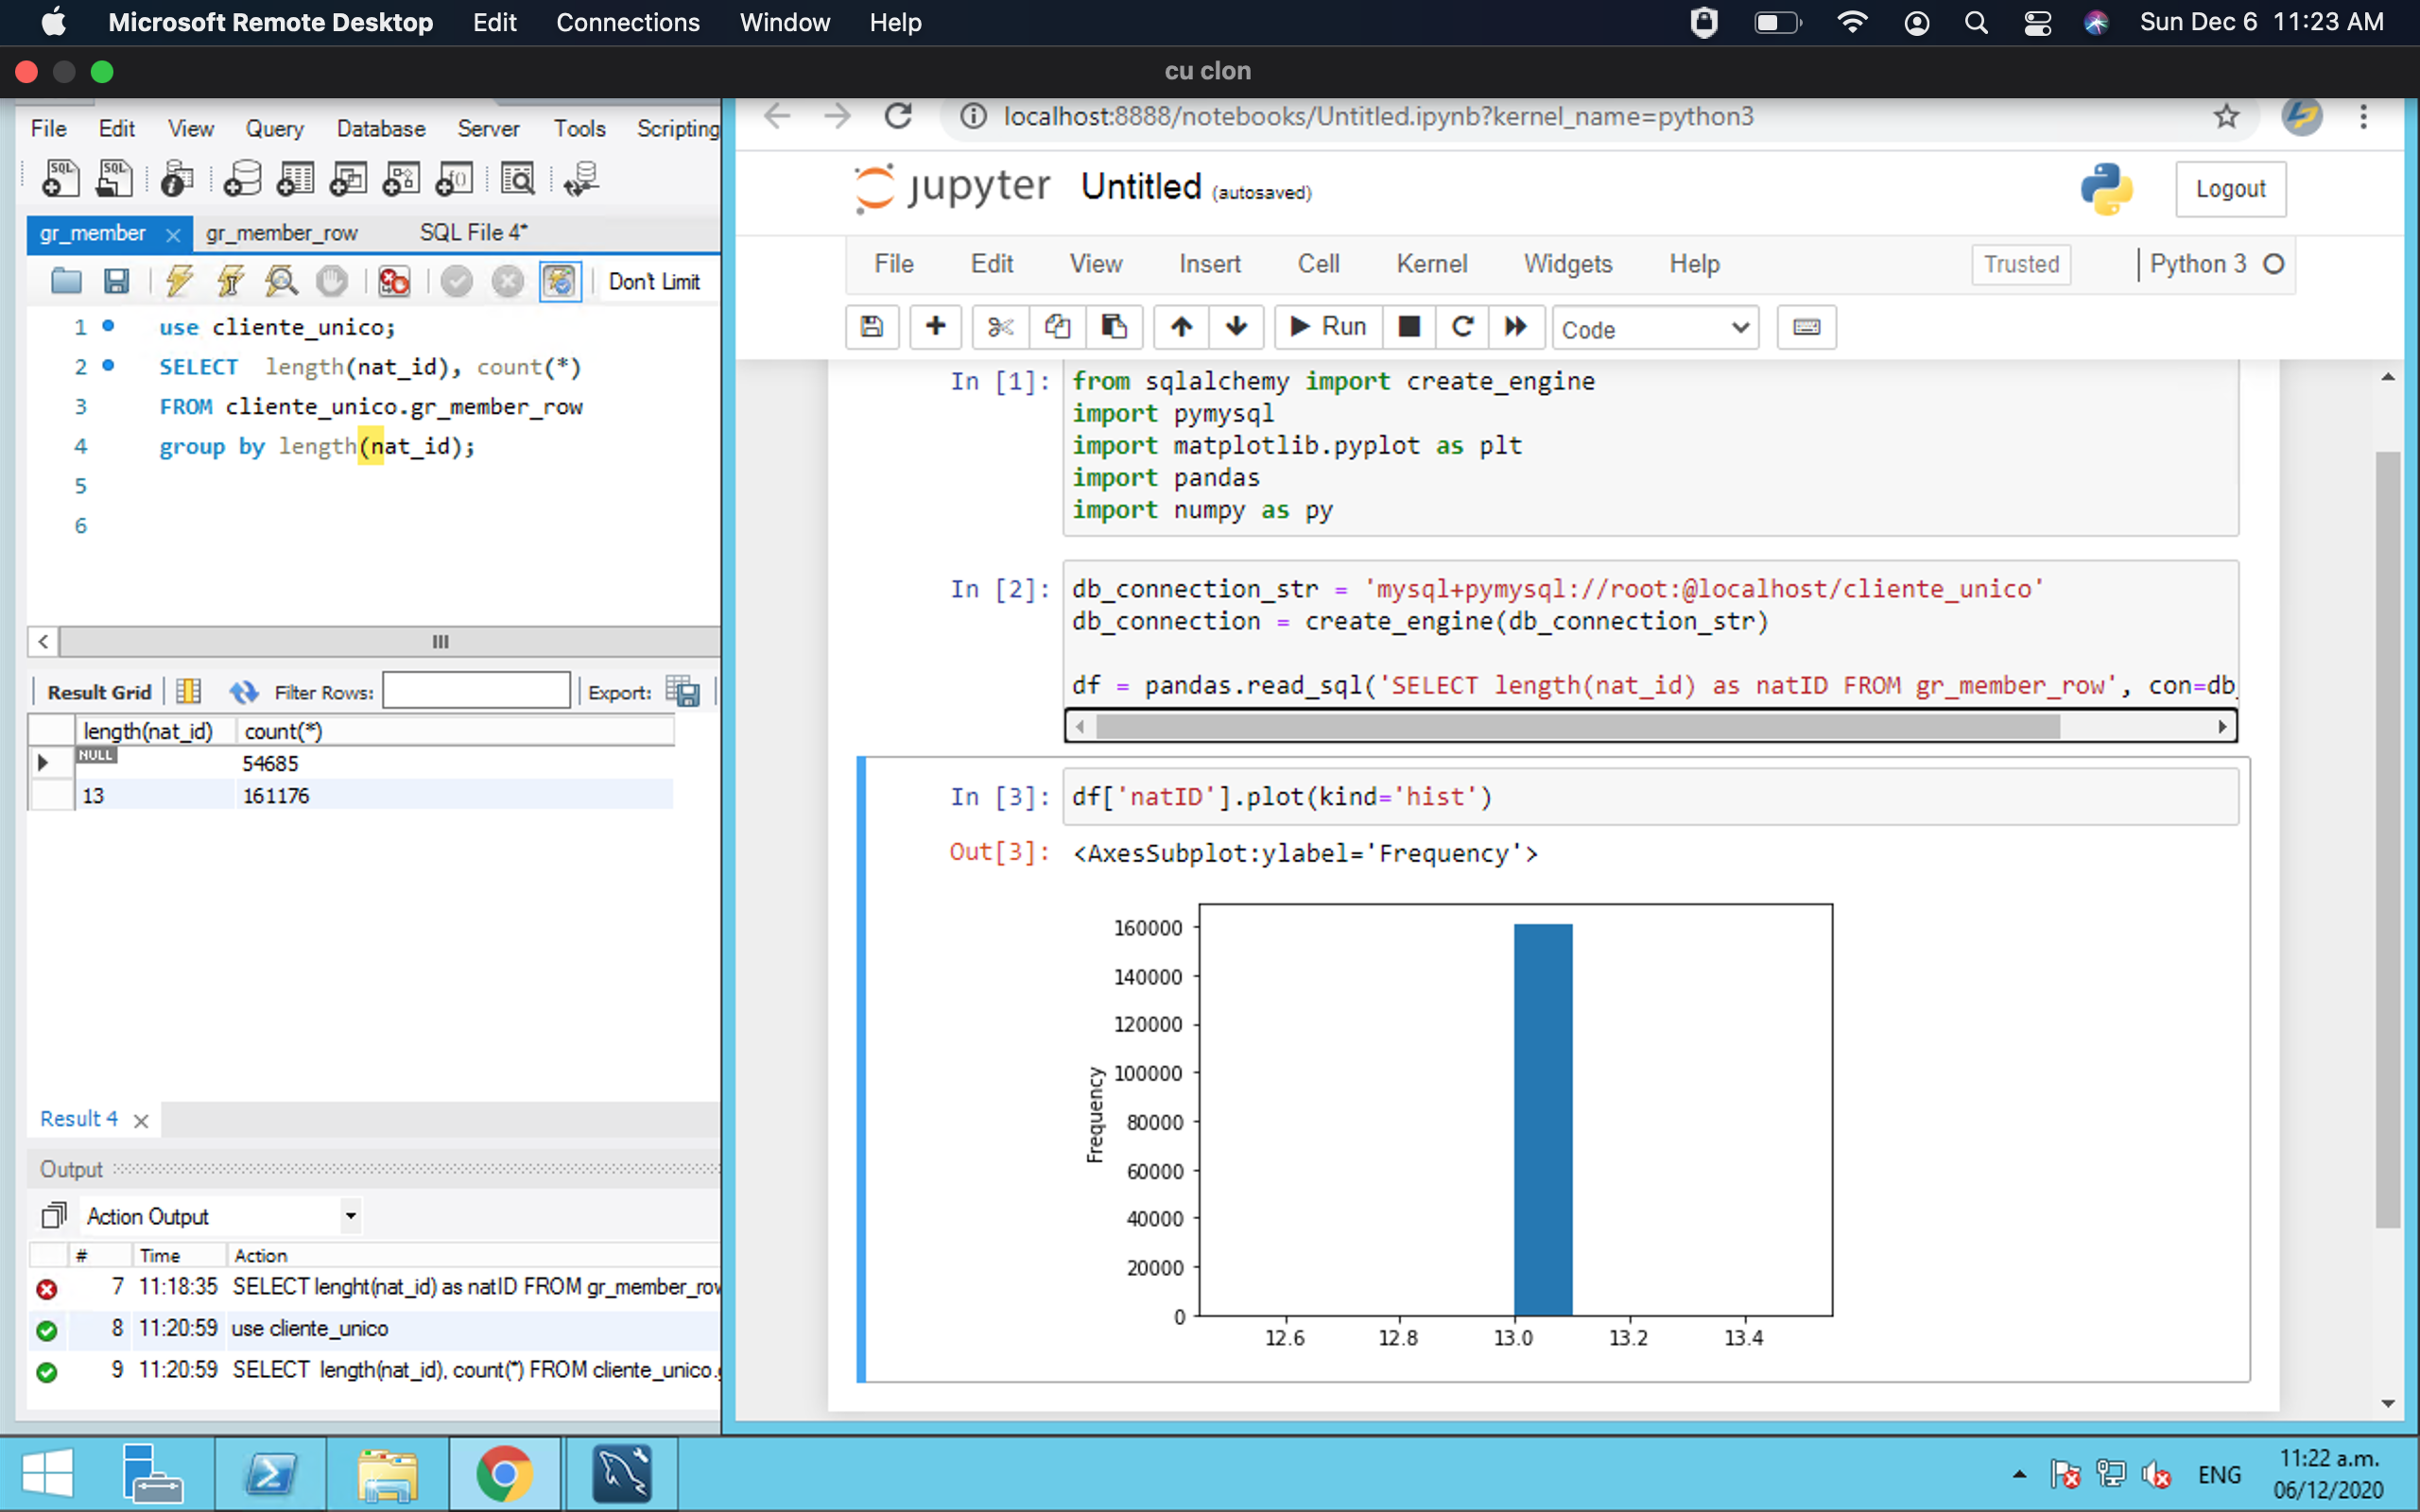Create new schema icon in Workbench
The image size is (2420, 1512).
(242, 179)
